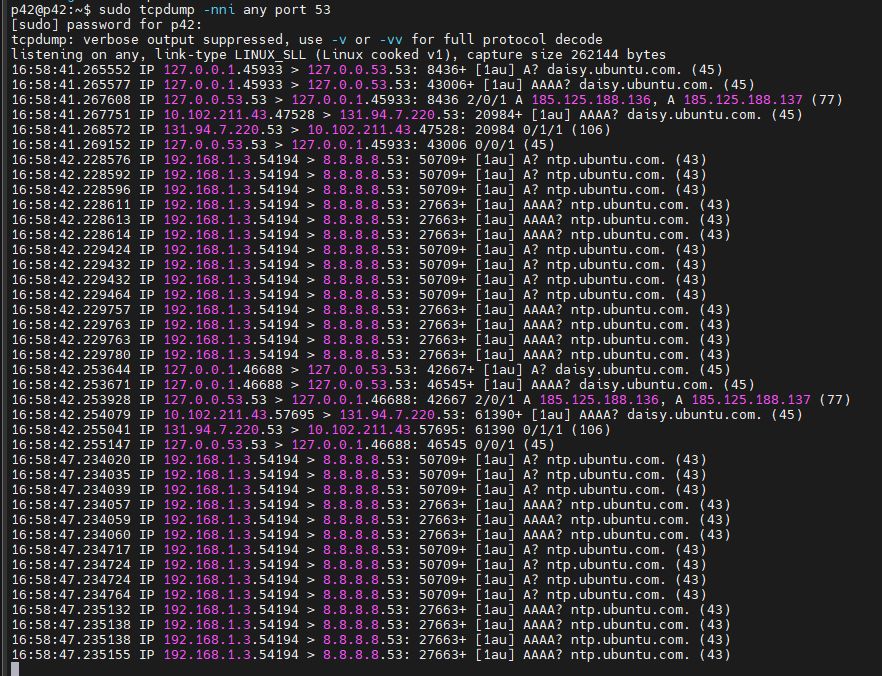882x676 pixels.
Task: Pick timestamp 16:58:41.267751
Action: 71,115
